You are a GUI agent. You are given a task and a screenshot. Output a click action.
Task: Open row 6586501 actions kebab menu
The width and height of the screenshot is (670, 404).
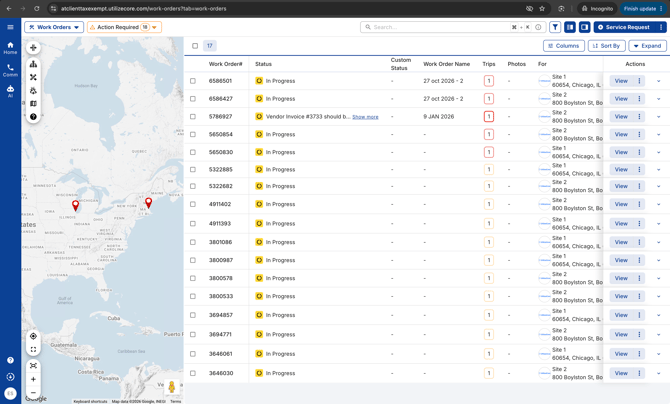639,81
